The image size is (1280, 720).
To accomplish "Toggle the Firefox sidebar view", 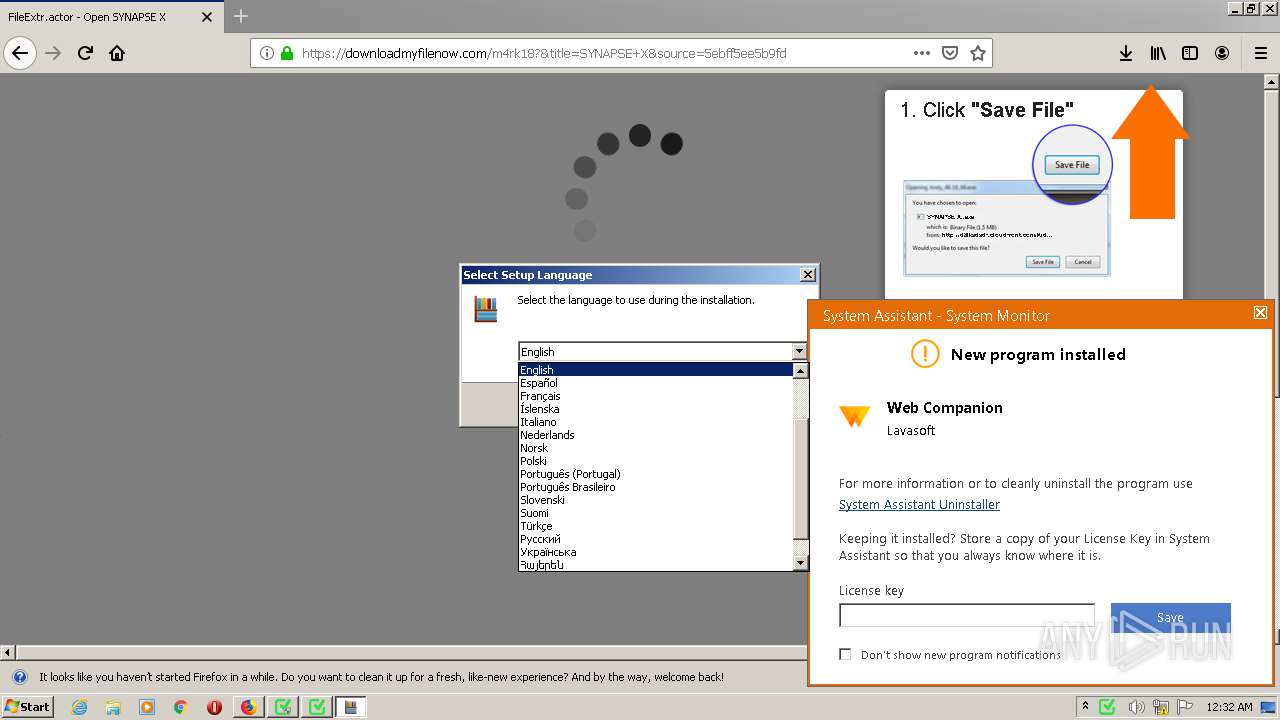I will pos(1190,53).
